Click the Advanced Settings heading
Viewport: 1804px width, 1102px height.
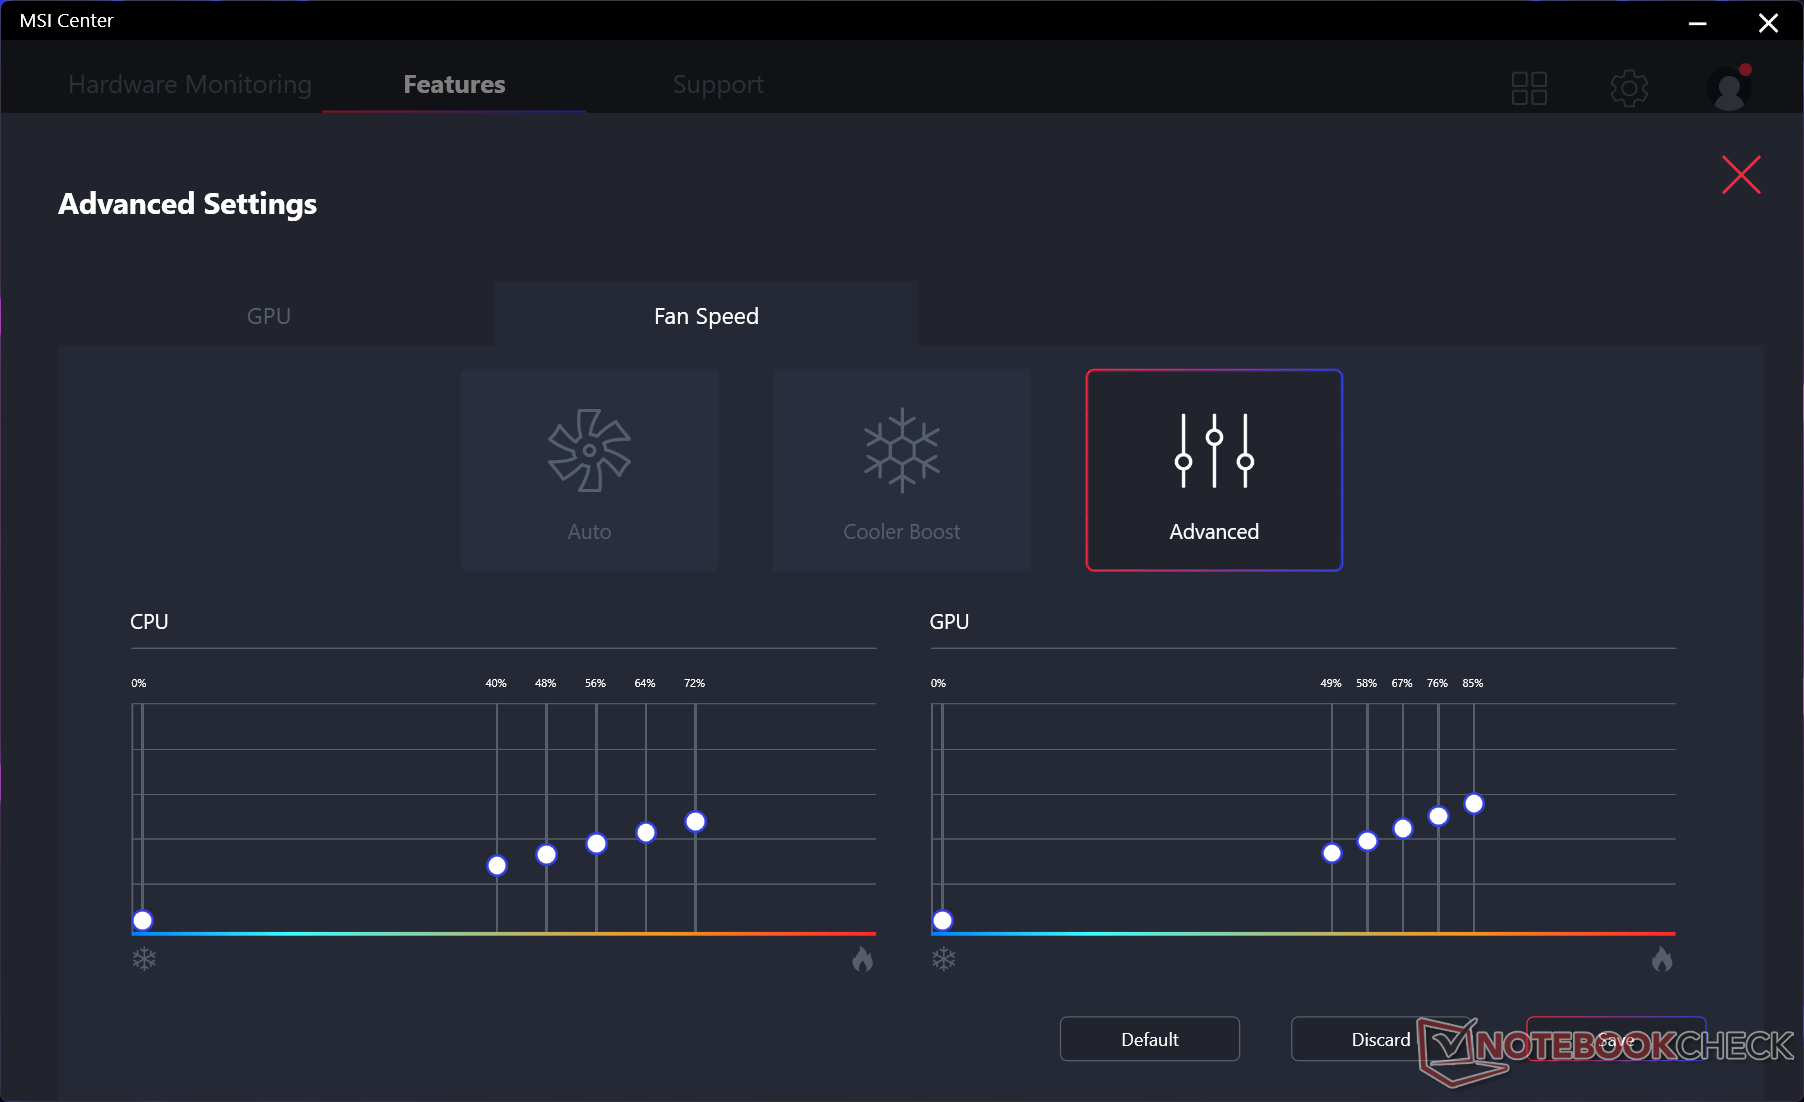187,204
